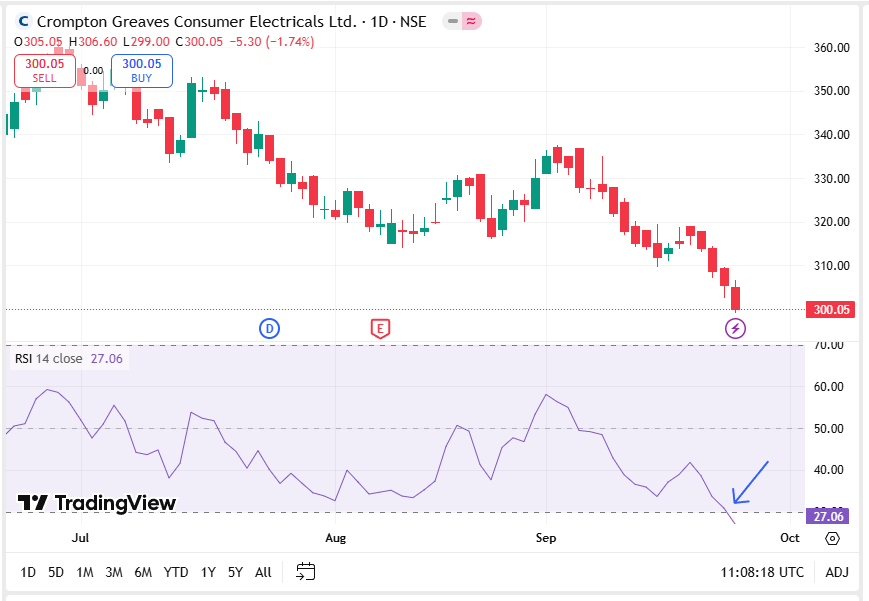This screenshot has width=869, height=601.
Task: Select the YTD date range
Action: click(x=176, y=572)
